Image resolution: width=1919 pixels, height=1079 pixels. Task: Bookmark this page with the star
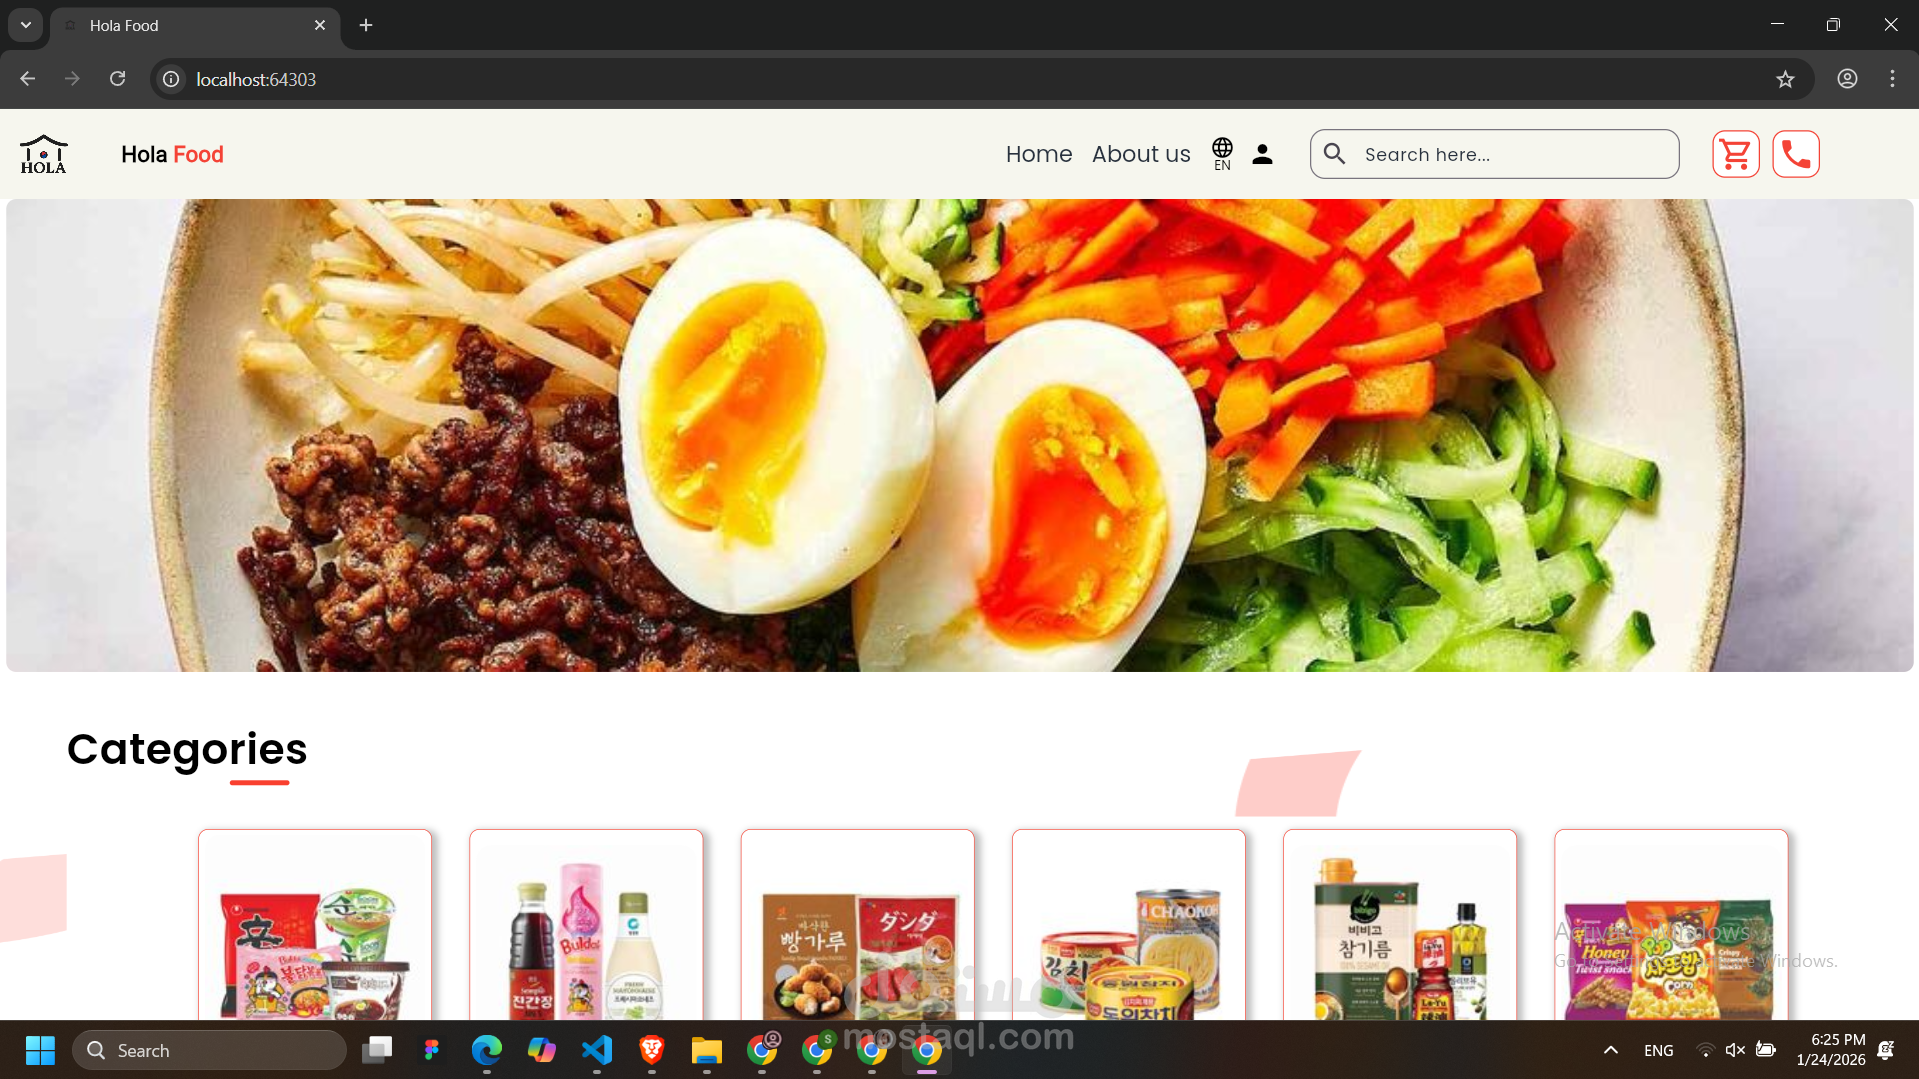click(1785, 79)
